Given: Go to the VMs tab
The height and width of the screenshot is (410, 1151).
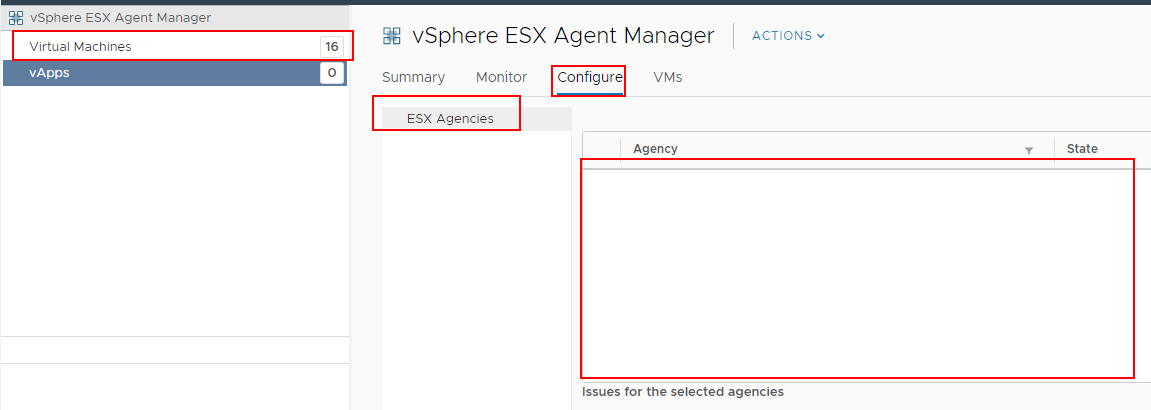Looking at the screenshot, I should pyautogui.click(x=667, y=77).
